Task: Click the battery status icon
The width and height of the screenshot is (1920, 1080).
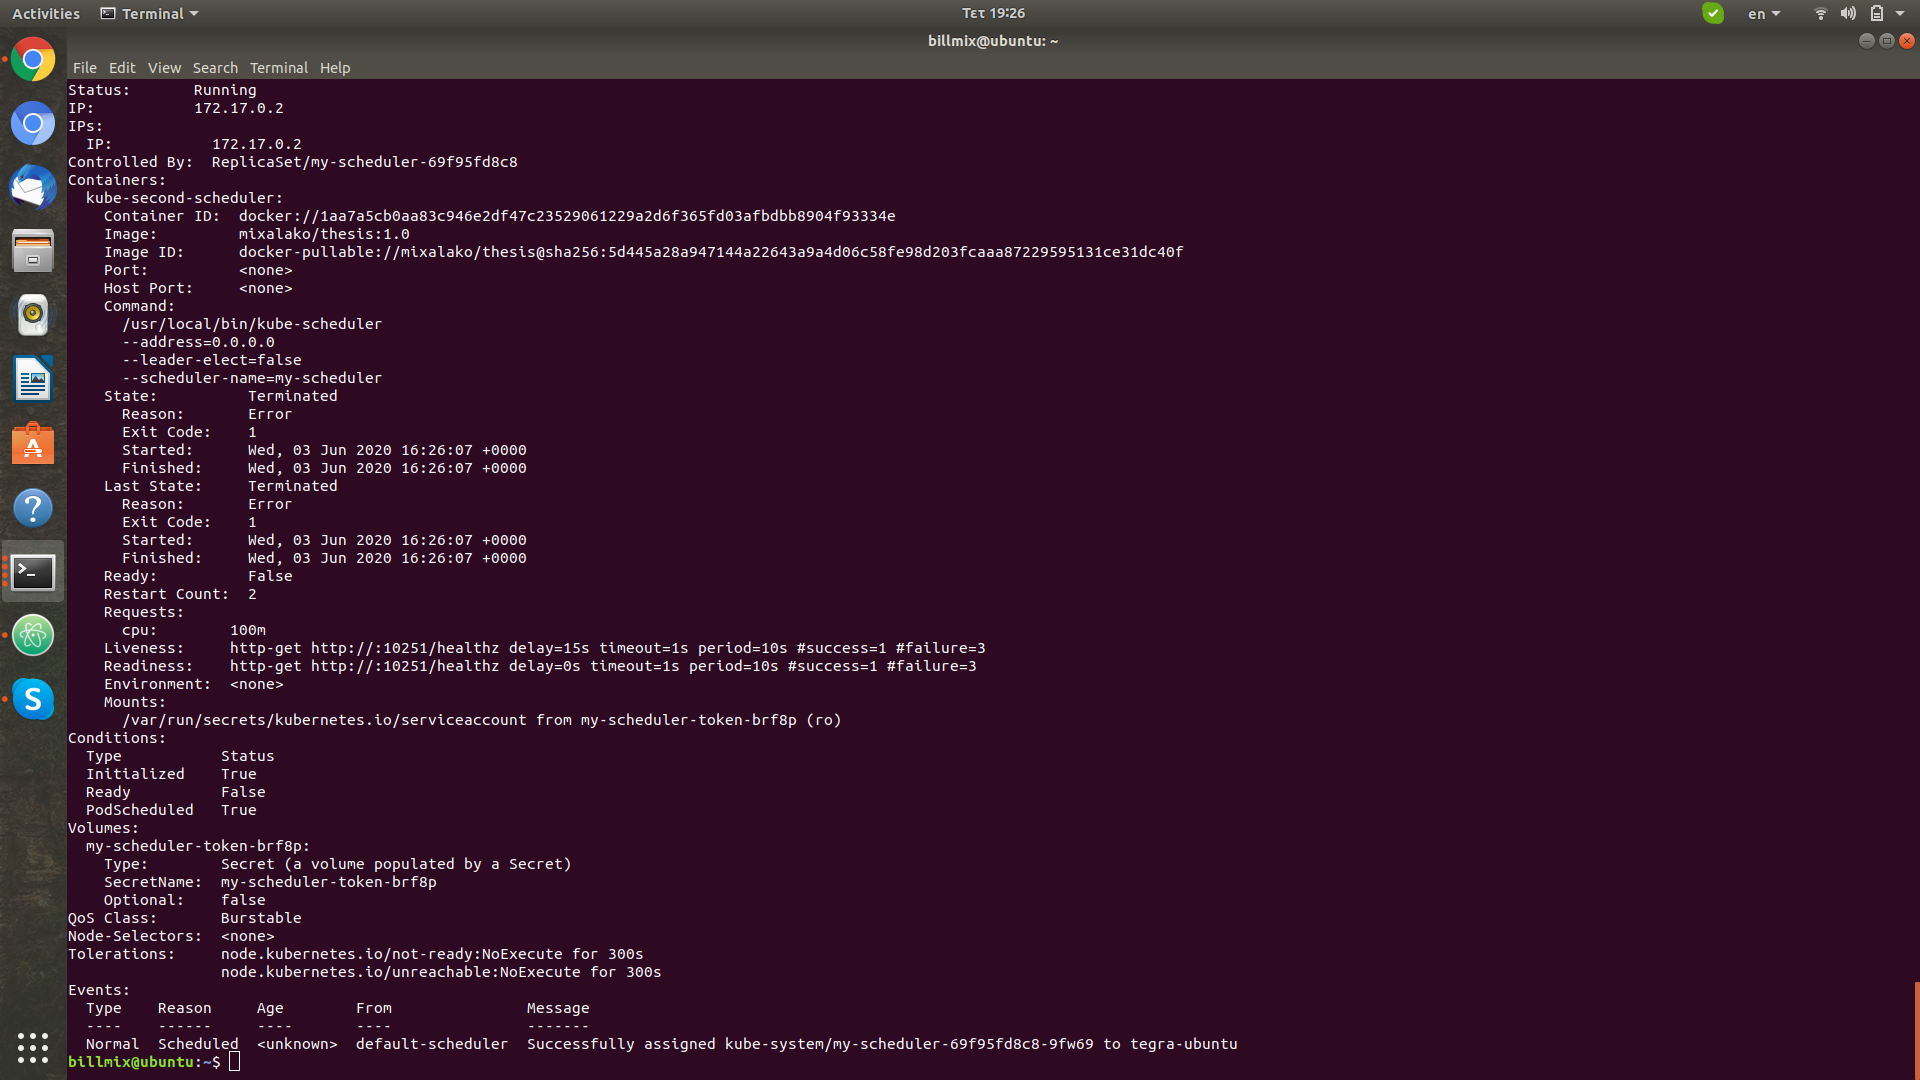Action: click(x=1879, y=13)
